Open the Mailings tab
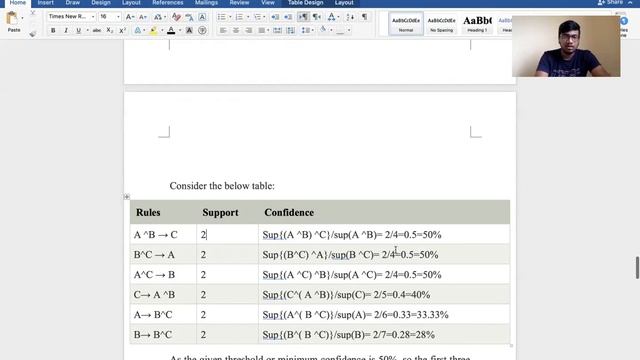The height and width of the screenshot is (360, 640). [206, 3]
